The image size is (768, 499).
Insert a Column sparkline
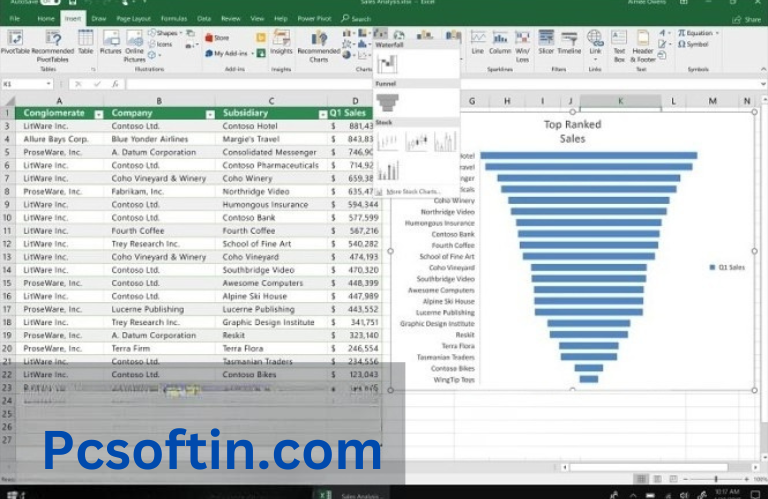coord(500,42)
